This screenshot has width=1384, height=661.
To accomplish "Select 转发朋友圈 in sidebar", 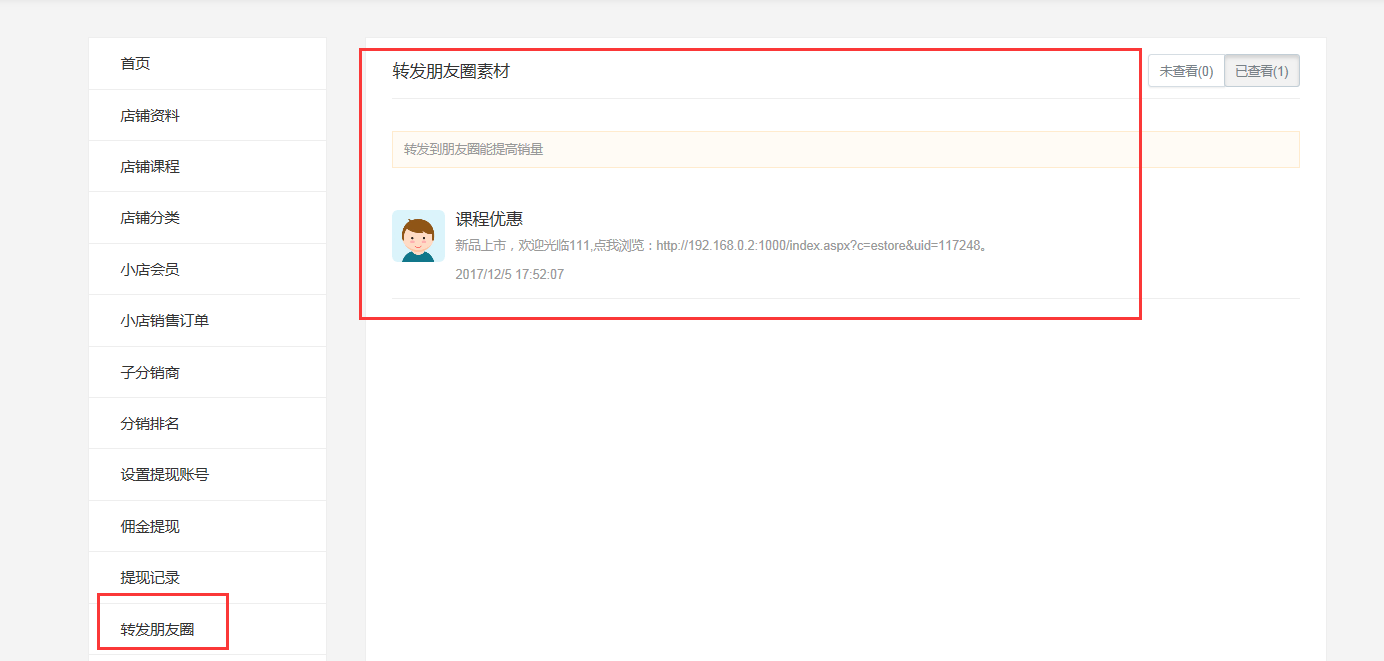I will [207, 629].
